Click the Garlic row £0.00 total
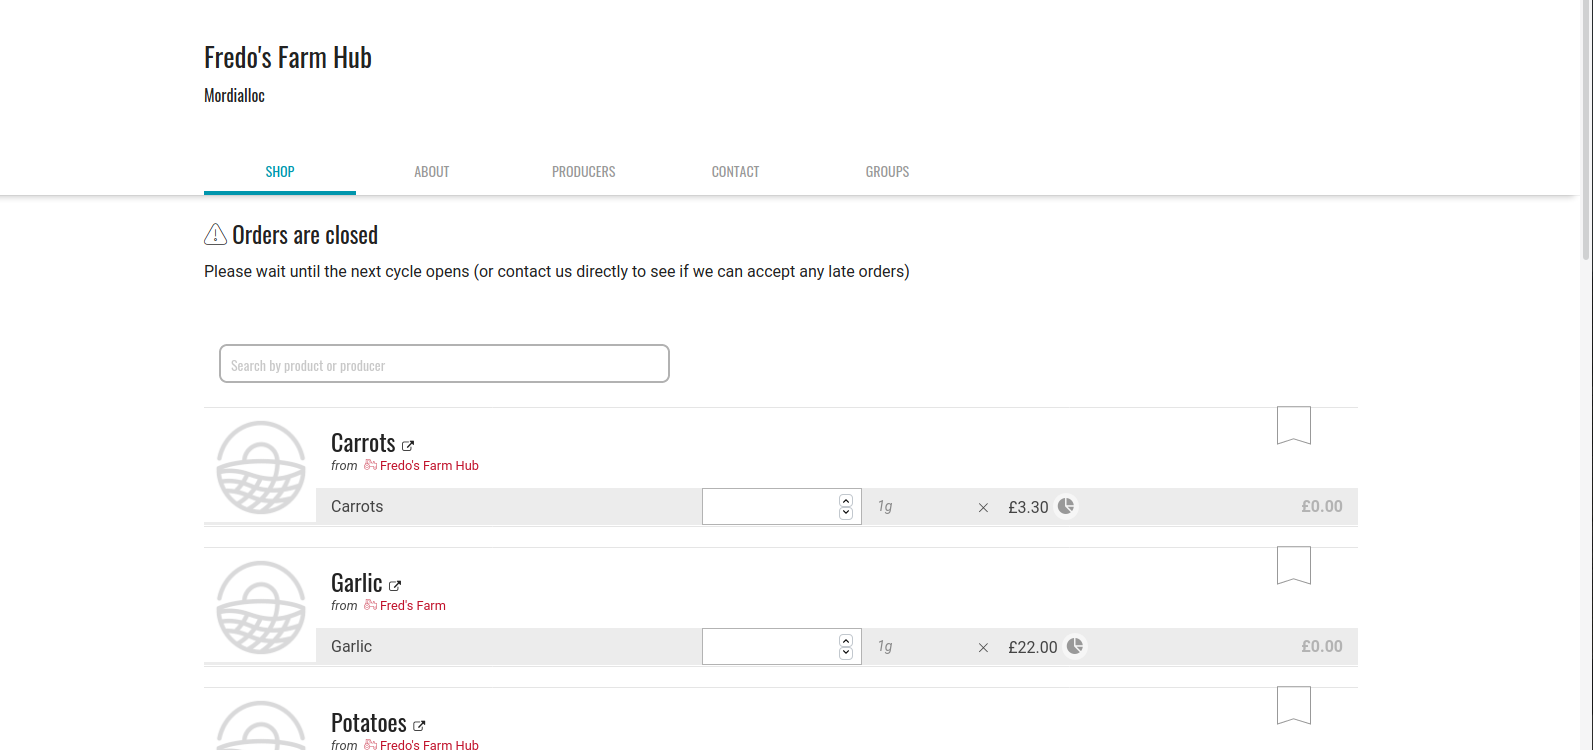 coord(1322,647)
